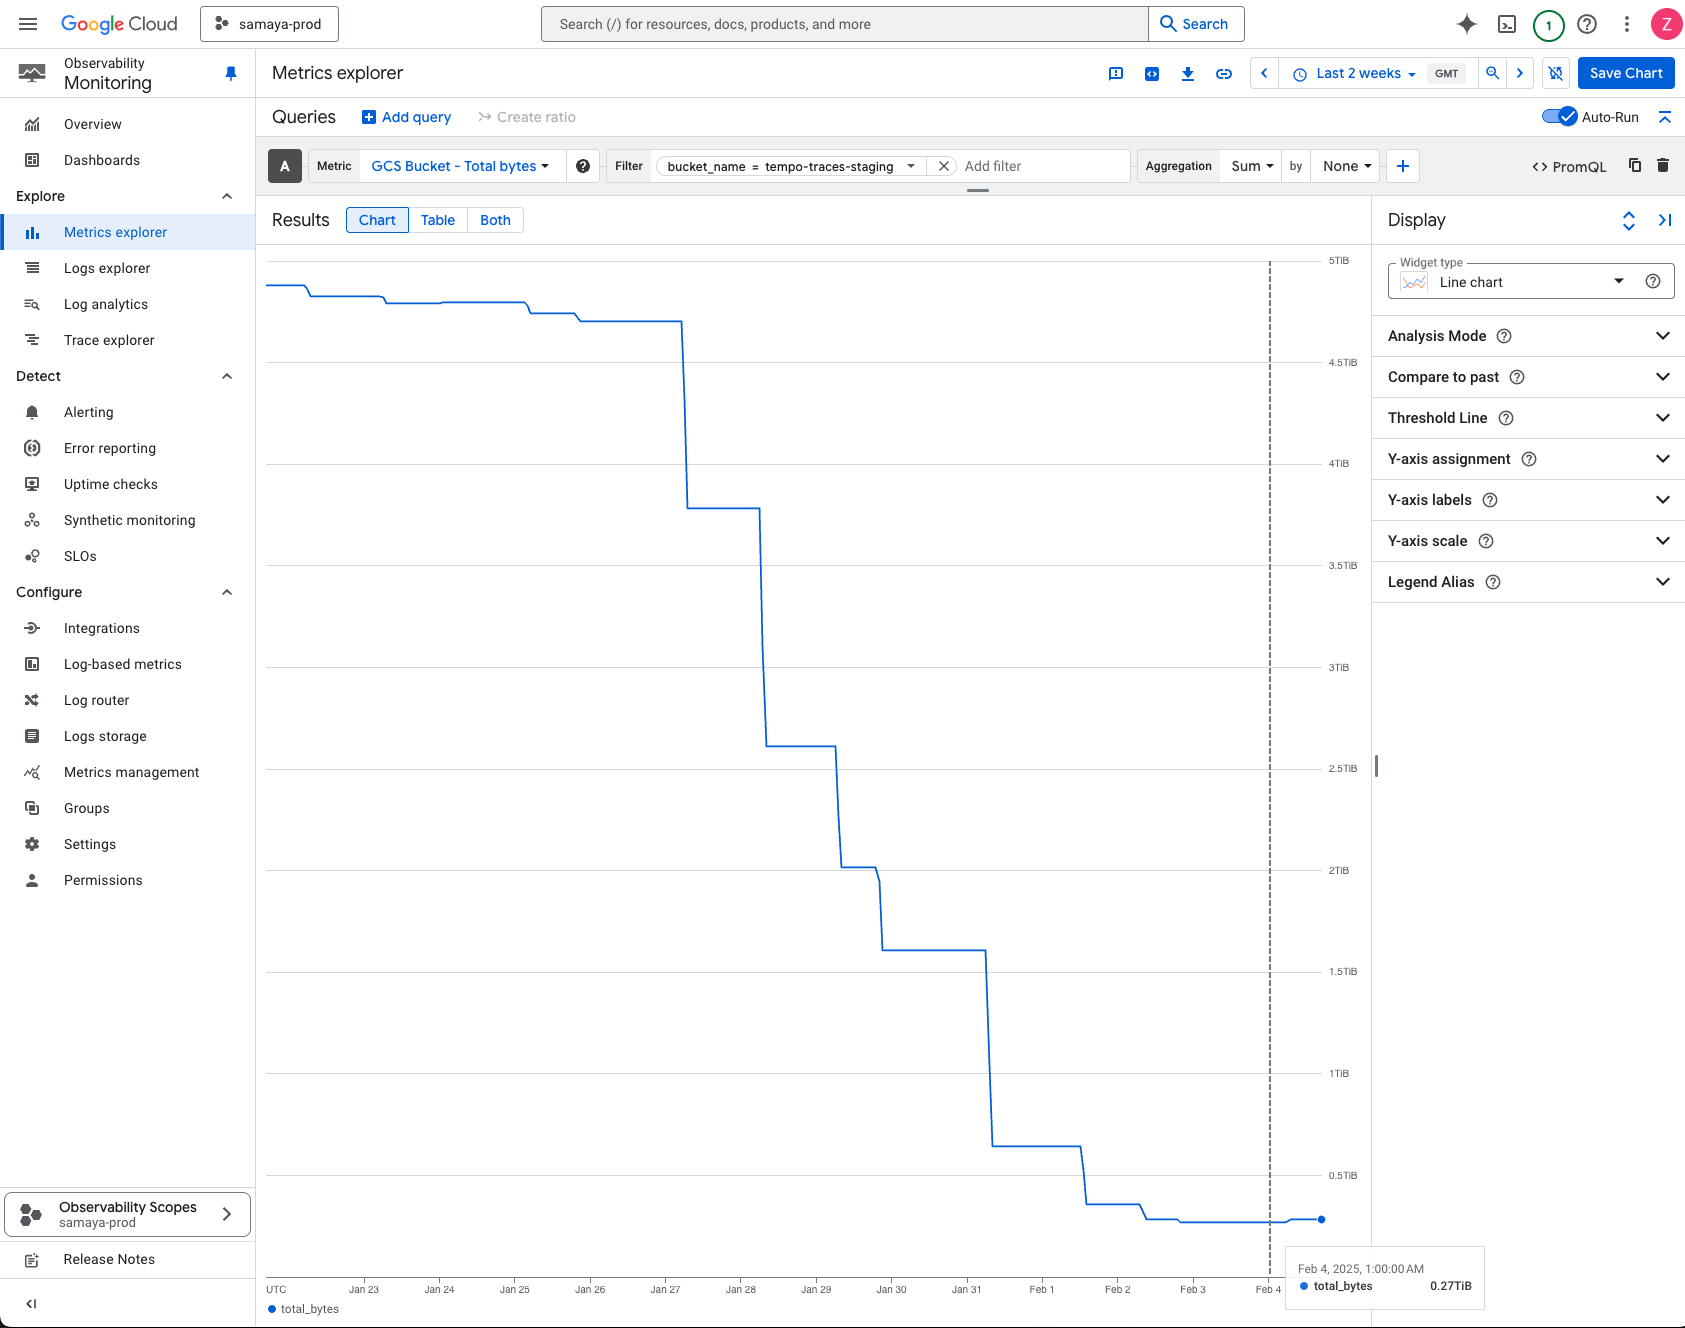This screenshot has width=1685, height=1328.
Task: Open Gemini AI sparkle assistant
Action: tap(1467, 24)
